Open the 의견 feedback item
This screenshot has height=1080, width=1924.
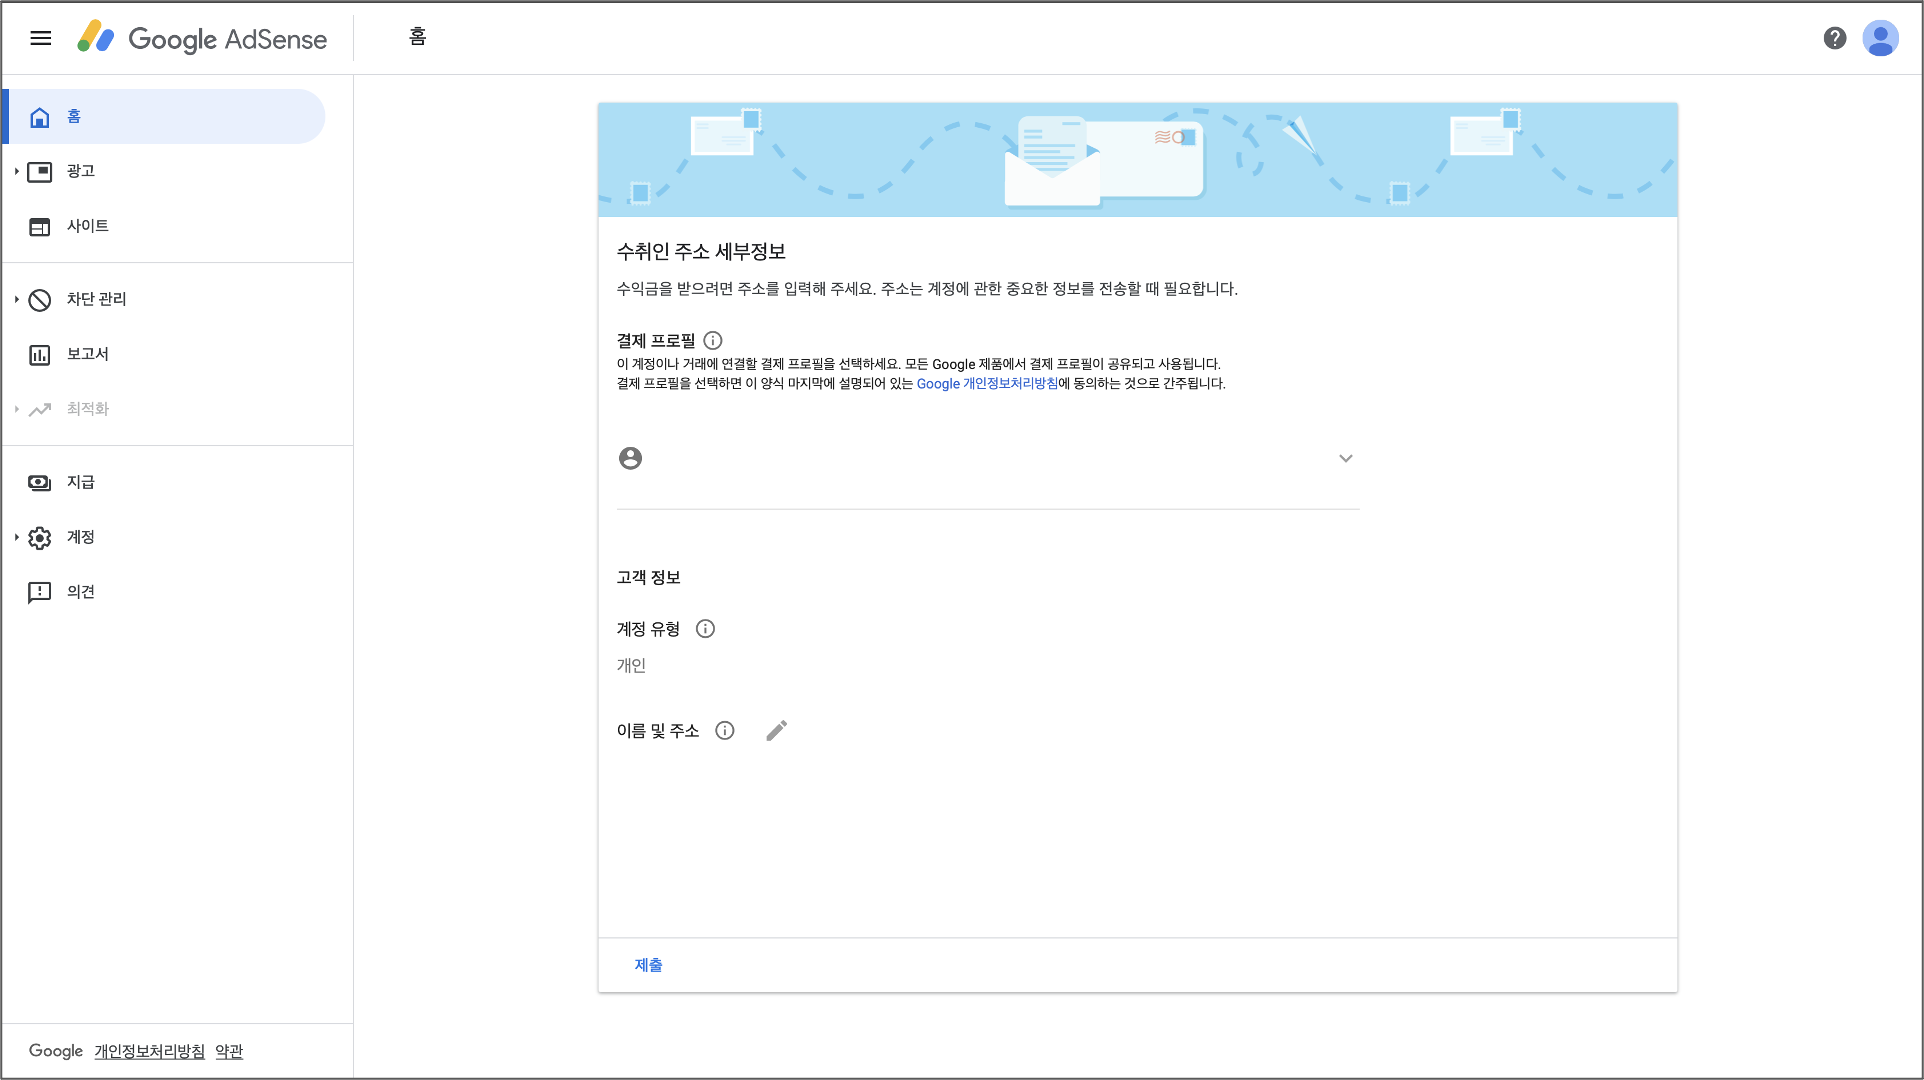(80, 592)
